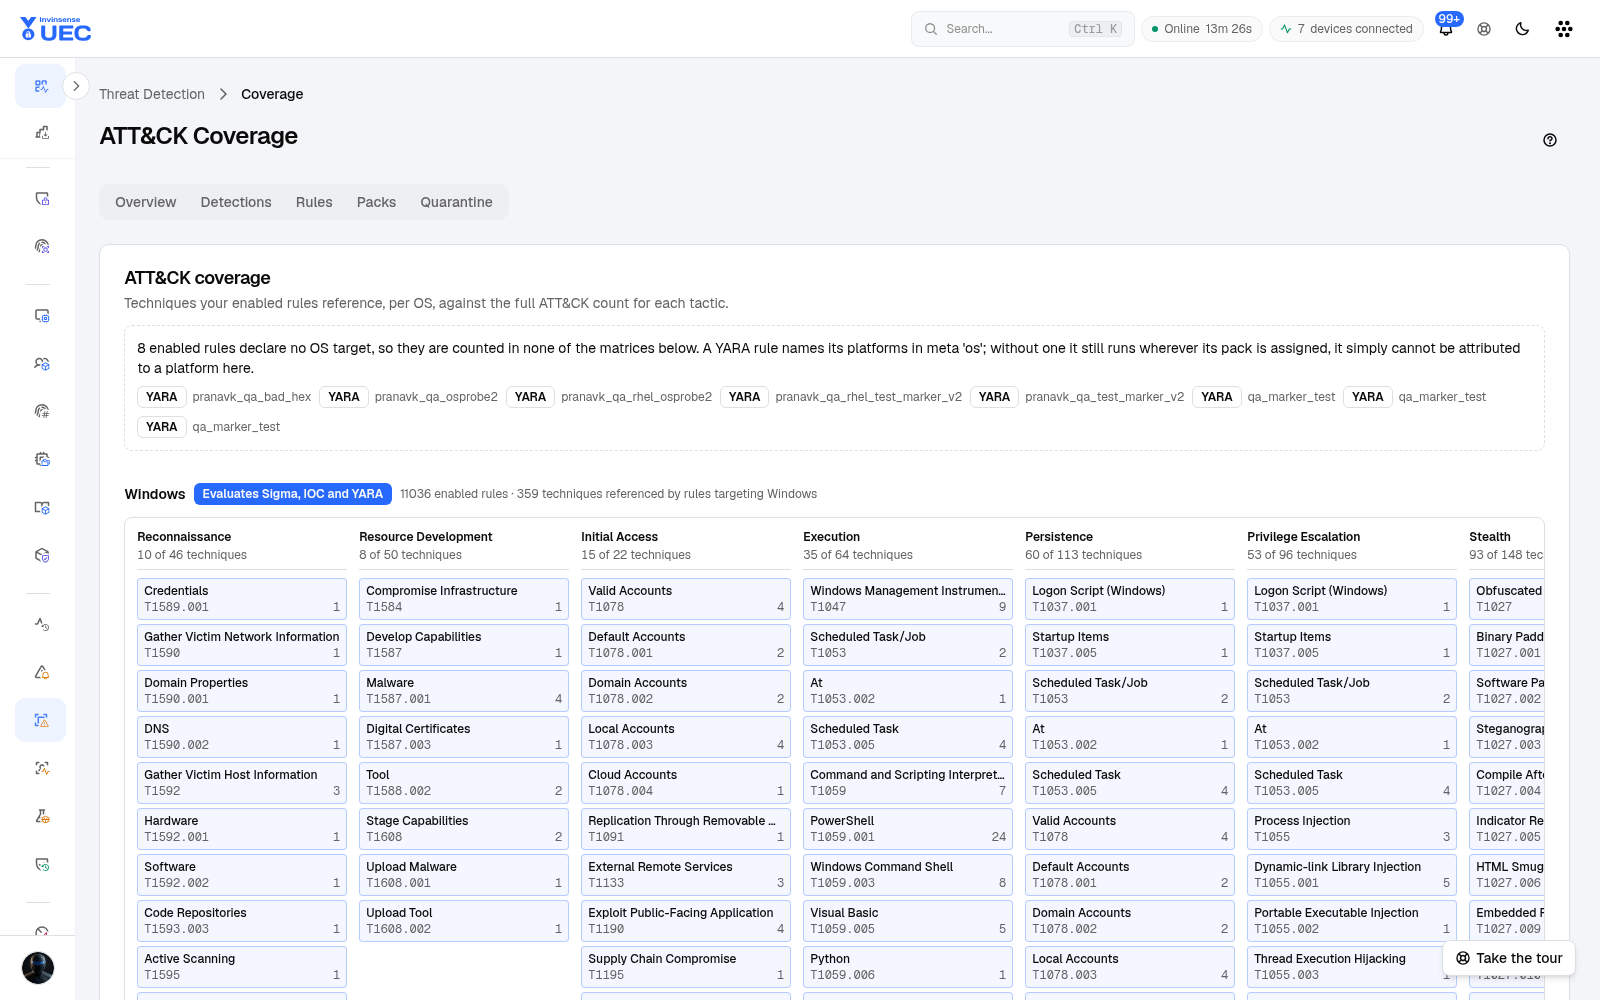Focus the Search input field
1600x1000 pixels.
click(x=1022, y=29)
